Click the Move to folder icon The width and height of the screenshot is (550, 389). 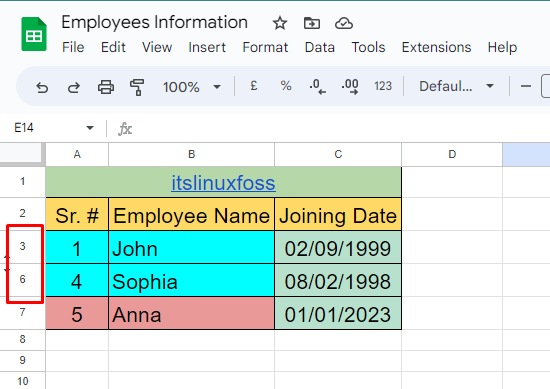pyautogui.click(x=311, y=24)
